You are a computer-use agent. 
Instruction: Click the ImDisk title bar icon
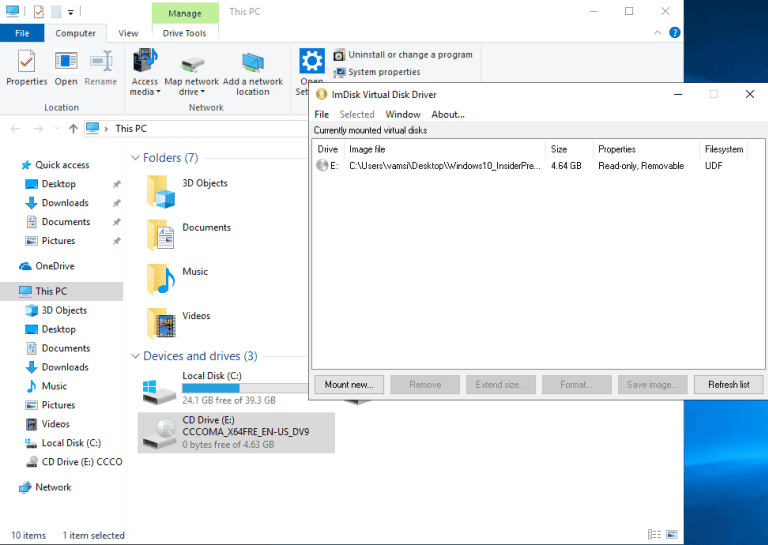[x=321, y=95]
